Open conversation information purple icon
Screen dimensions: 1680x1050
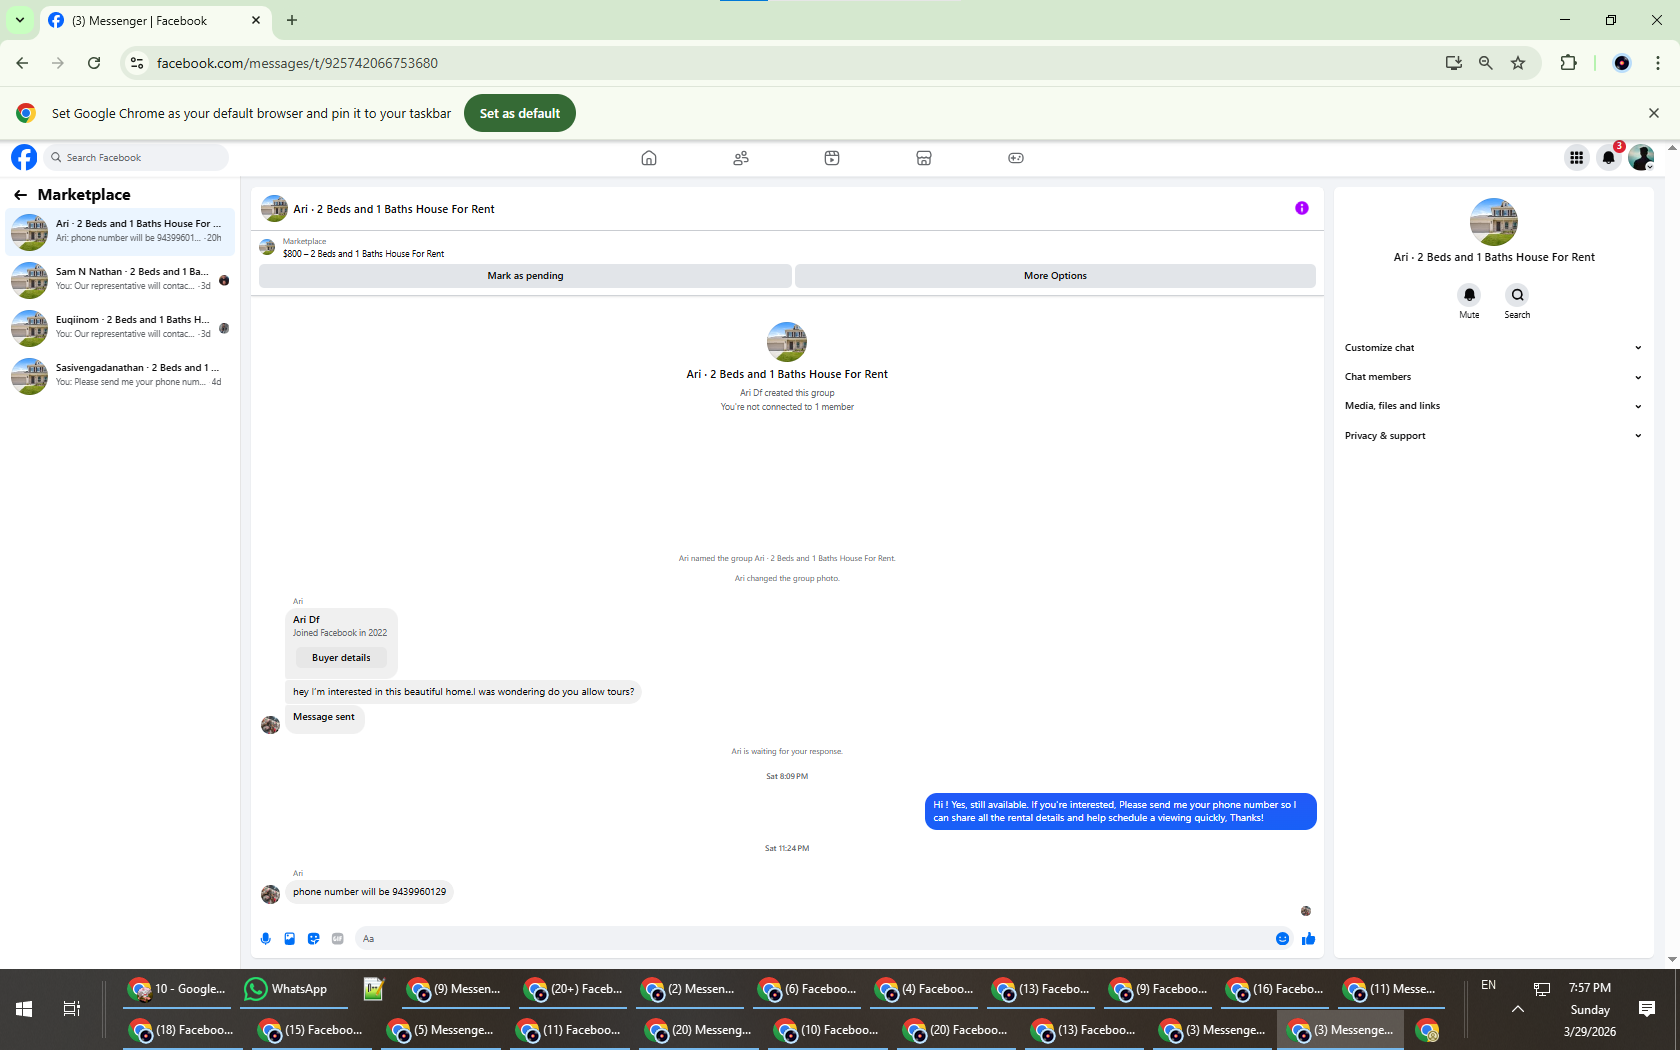(x=1302, y=208)
